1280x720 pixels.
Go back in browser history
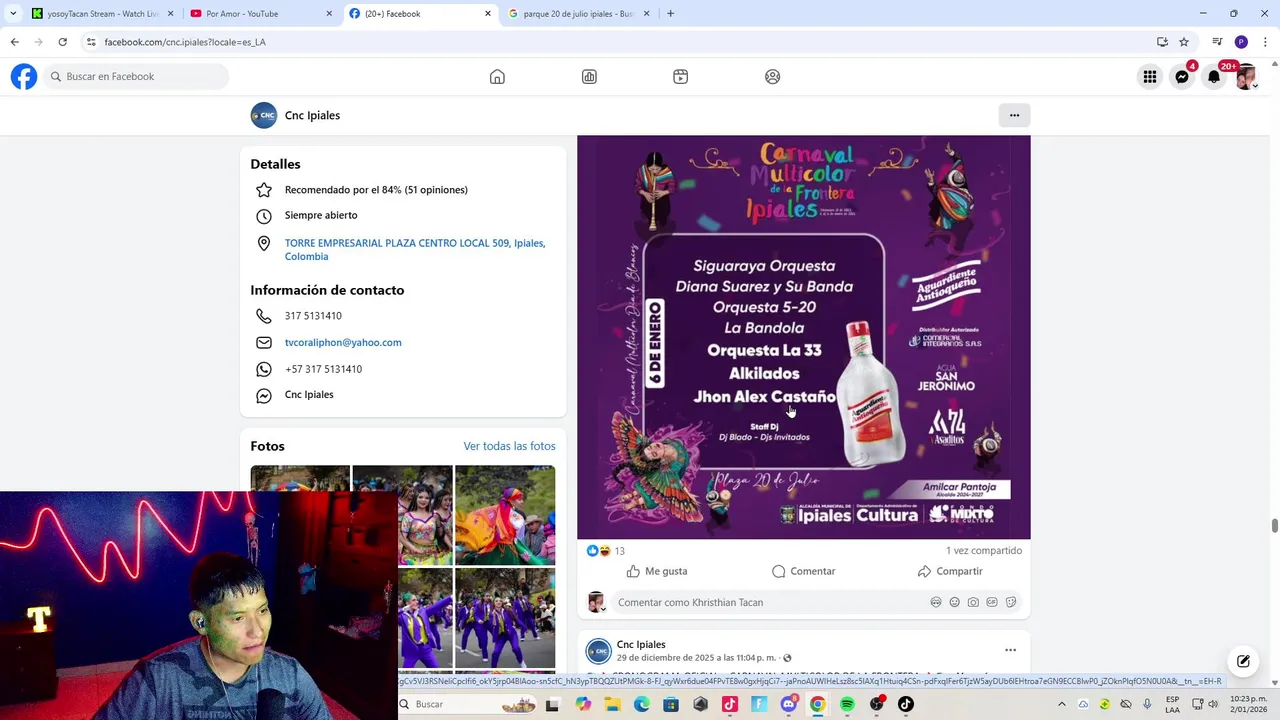(14, 42)
